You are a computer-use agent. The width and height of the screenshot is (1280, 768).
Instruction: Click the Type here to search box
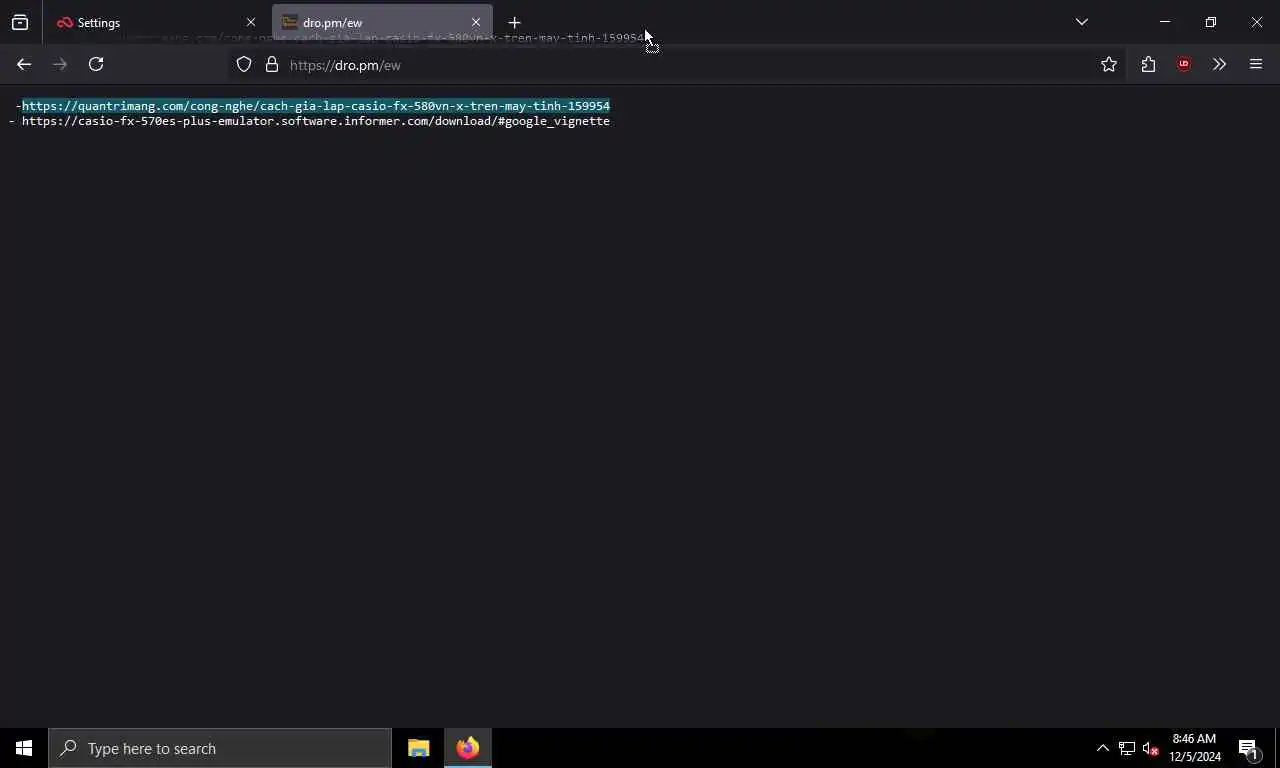[220, 748]
